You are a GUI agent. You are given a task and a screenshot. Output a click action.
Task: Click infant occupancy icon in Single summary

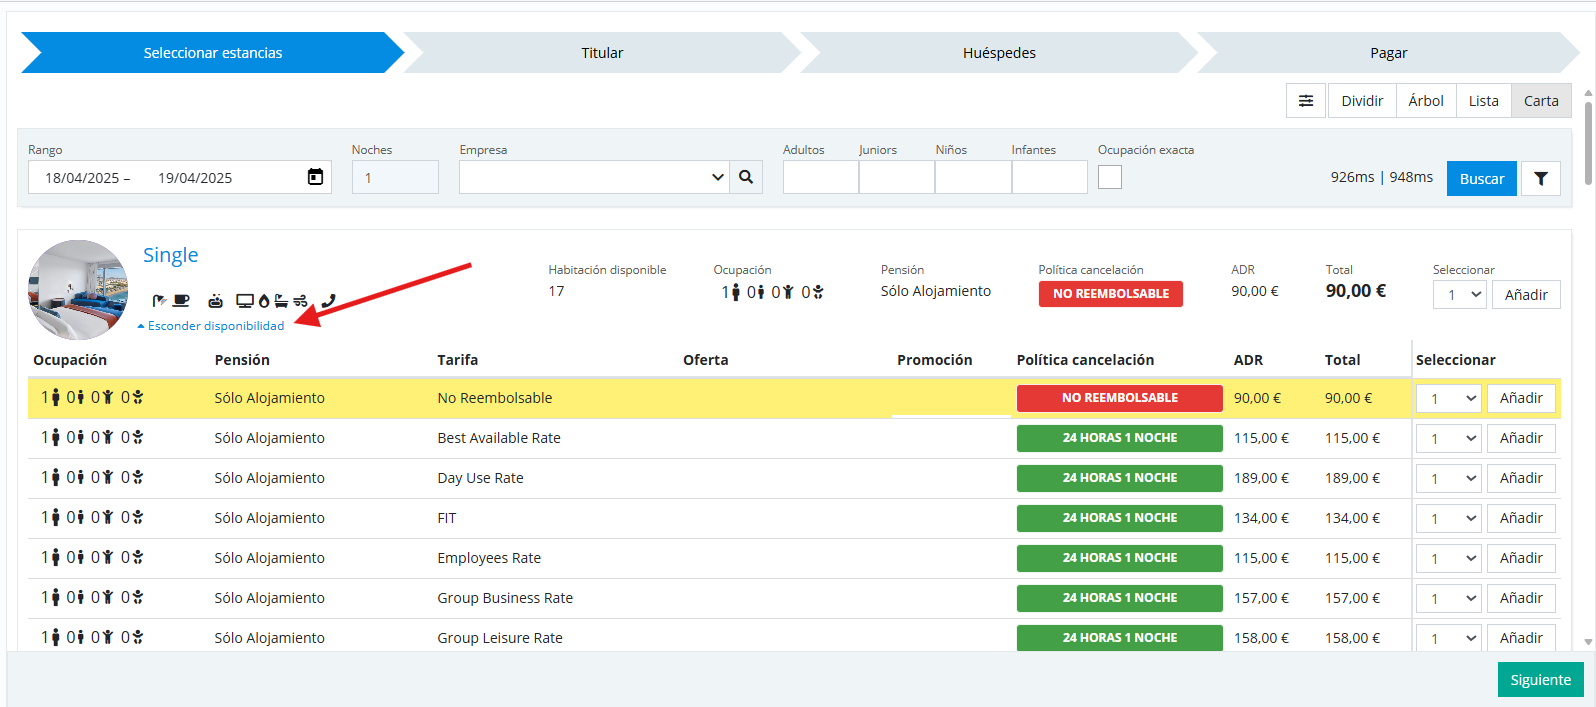818,292
